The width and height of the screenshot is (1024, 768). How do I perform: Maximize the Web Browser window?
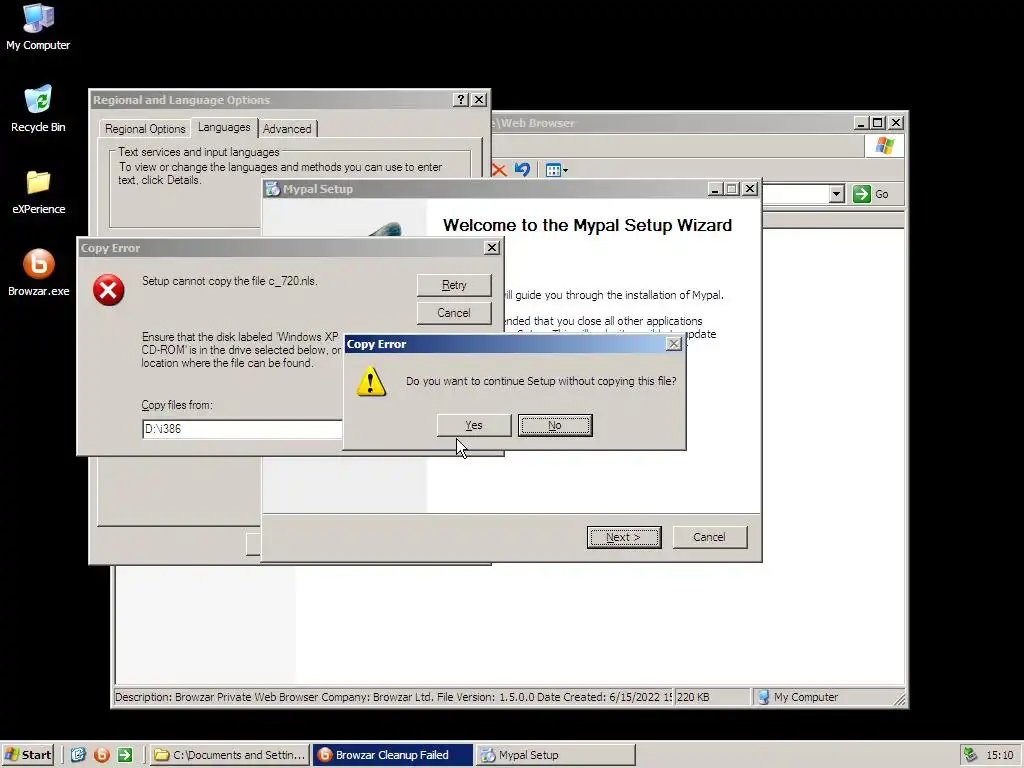[x=878, y=123]
